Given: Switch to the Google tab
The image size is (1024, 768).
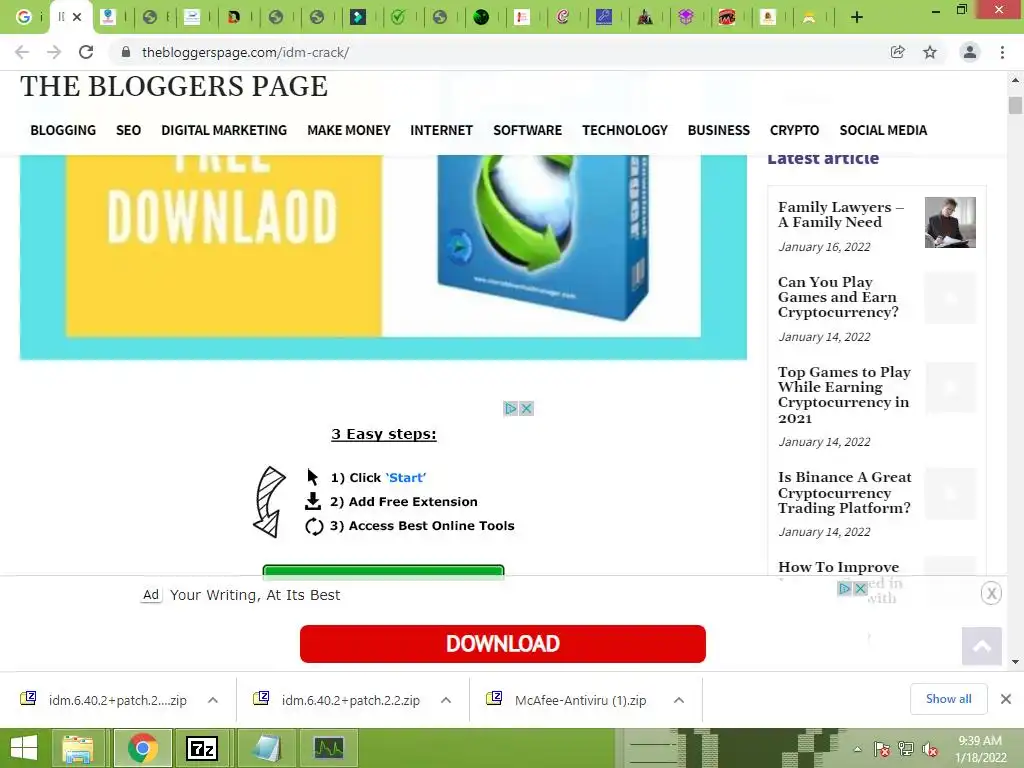Looking at the screenshot, I should tap(24, 17).
